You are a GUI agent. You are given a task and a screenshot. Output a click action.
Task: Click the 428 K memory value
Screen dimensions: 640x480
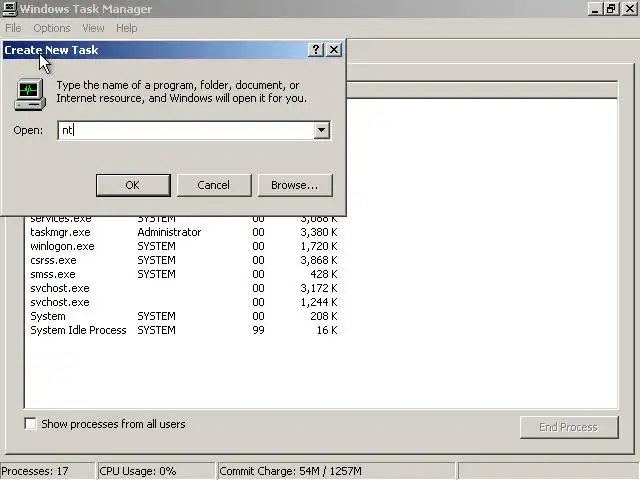click(324, 274)
